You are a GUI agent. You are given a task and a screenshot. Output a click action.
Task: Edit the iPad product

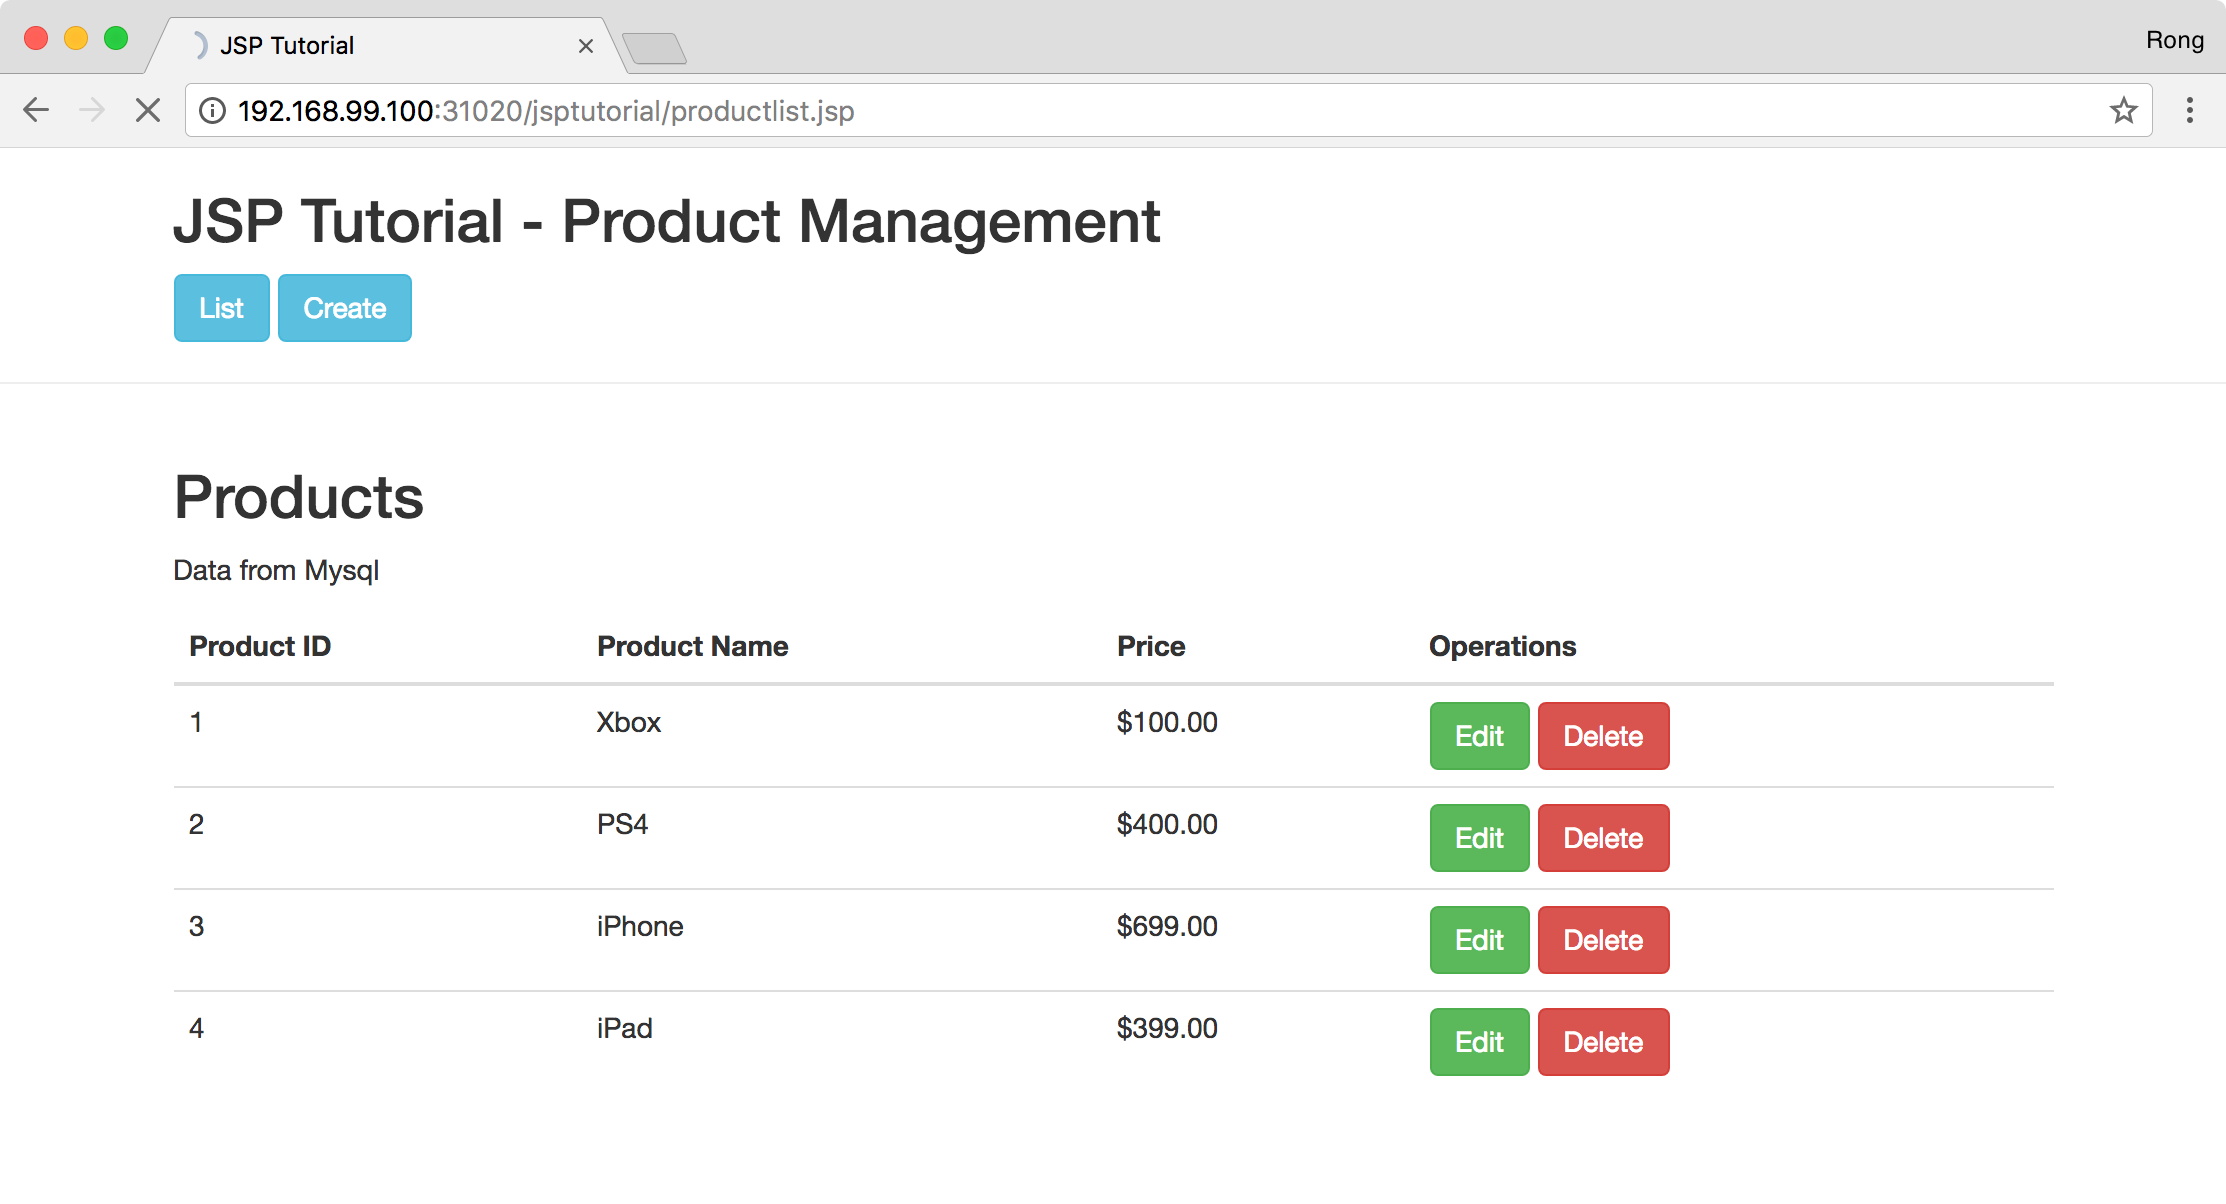[x=1480, y=1042]
